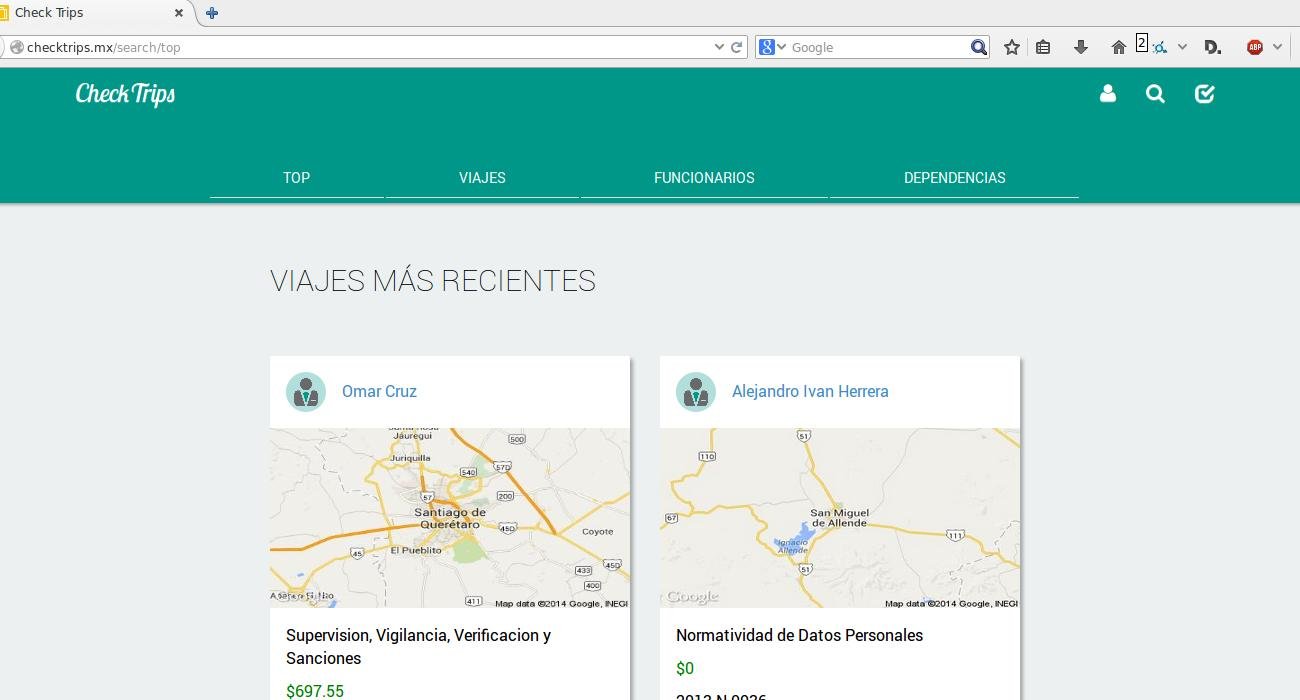Image resolution: width=1300 pixels, height=700 pixels.
Task: Select the Check Trips browser tab
Action: 95,13
